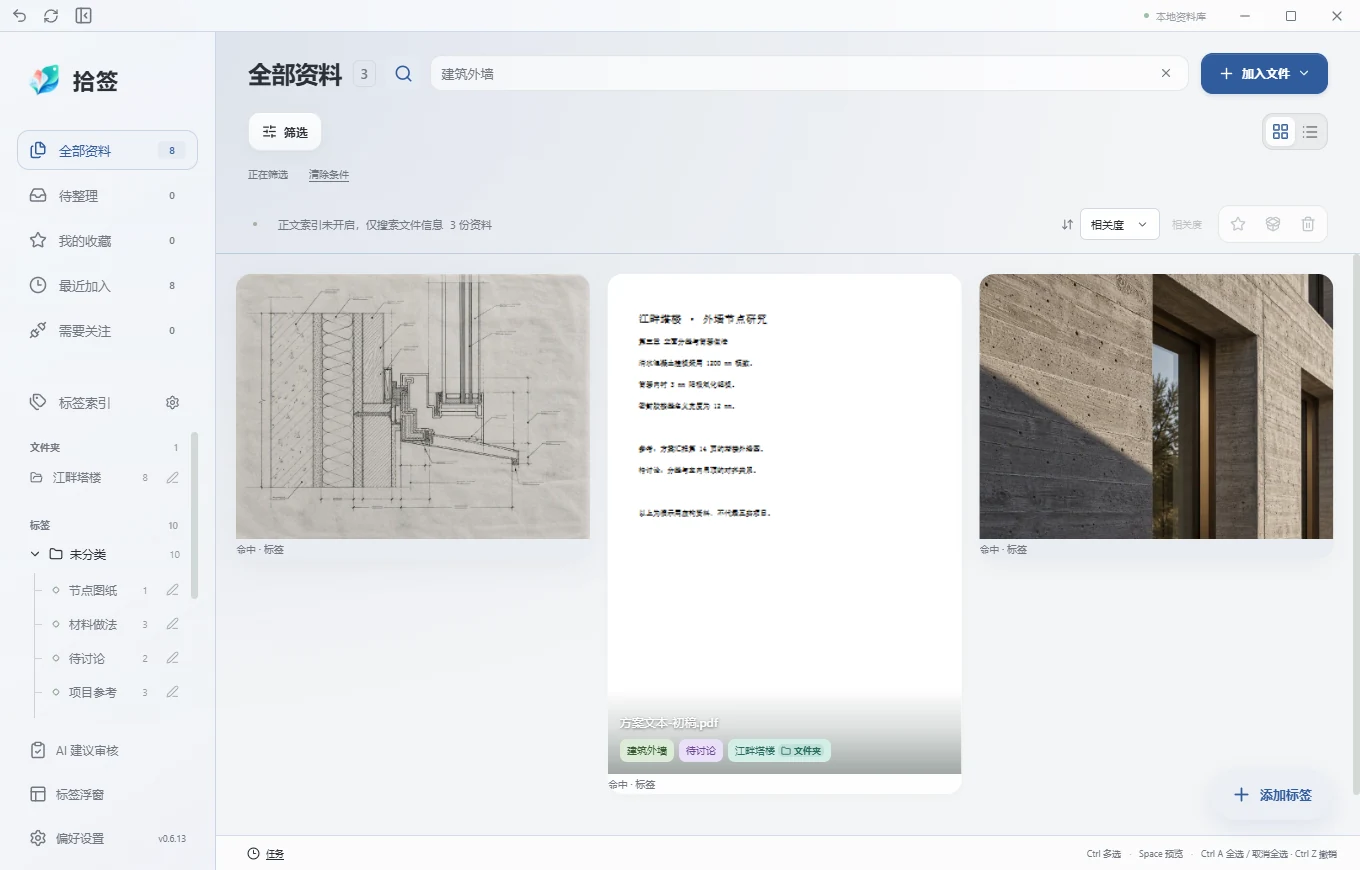
Task: Click the undo arrow in the title bar
Action: (x=20, y=16)
